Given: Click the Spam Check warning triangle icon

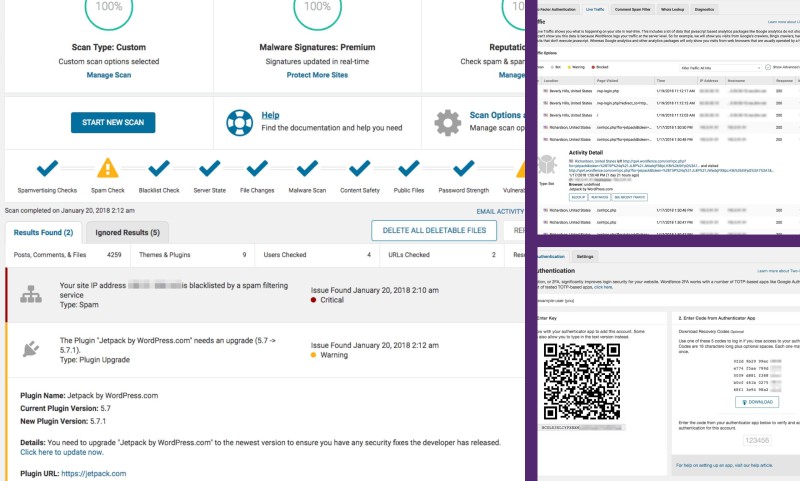Looking at the screenshot, I should pos(108,168).
